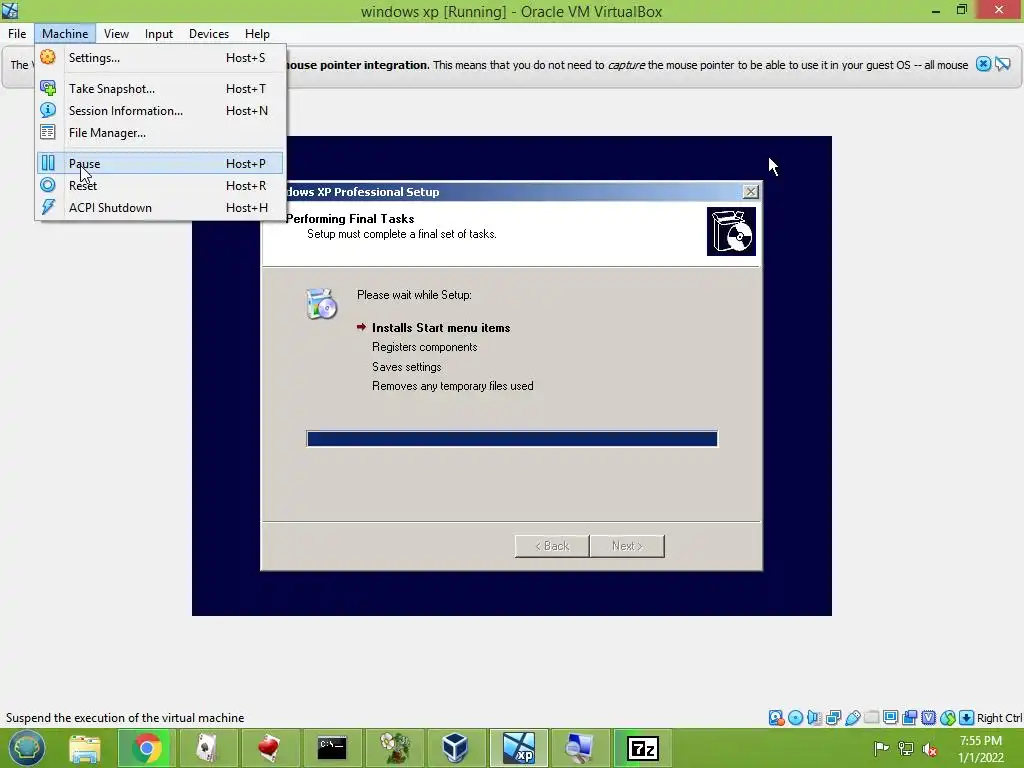The image size is (1024, 768).
Task: Click the Reset circular icon
Action: click(x=48, y=185)
